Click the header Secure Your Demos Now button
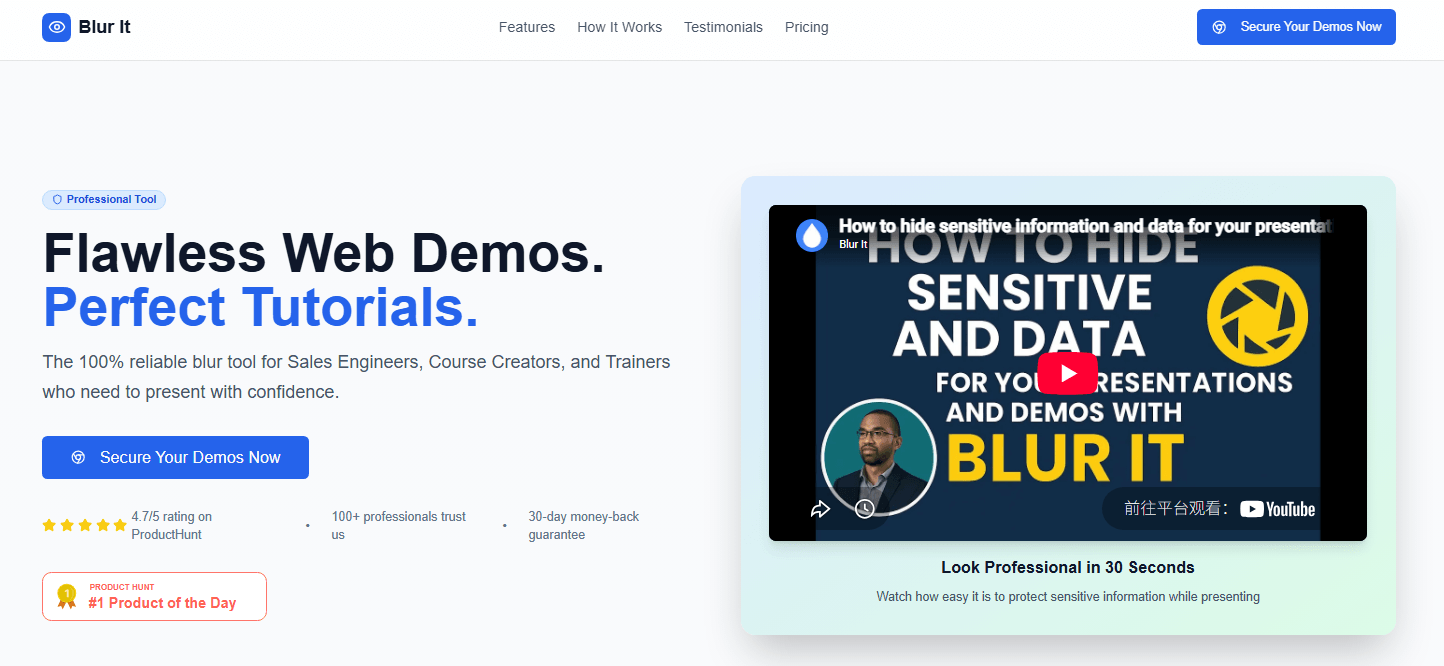Image resolution: width=1444 pixels, height=666 pixels. click(1296, 27)
